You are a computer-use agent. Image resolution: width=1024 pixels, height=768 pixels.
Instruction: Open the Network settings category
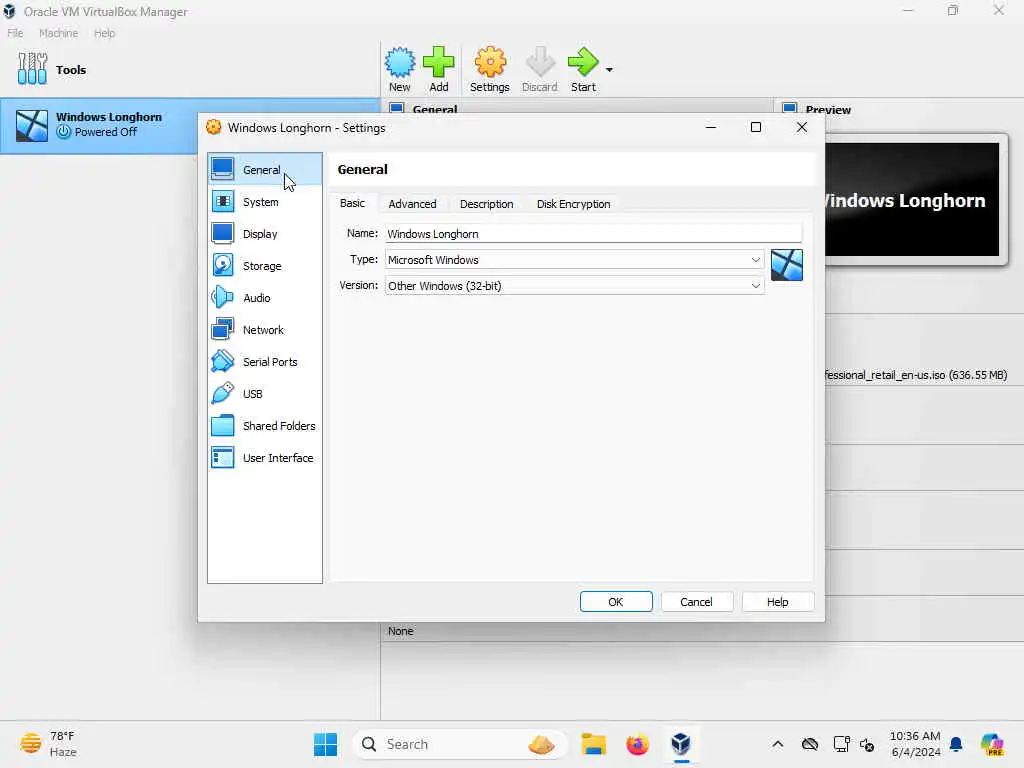pos(264,330)
